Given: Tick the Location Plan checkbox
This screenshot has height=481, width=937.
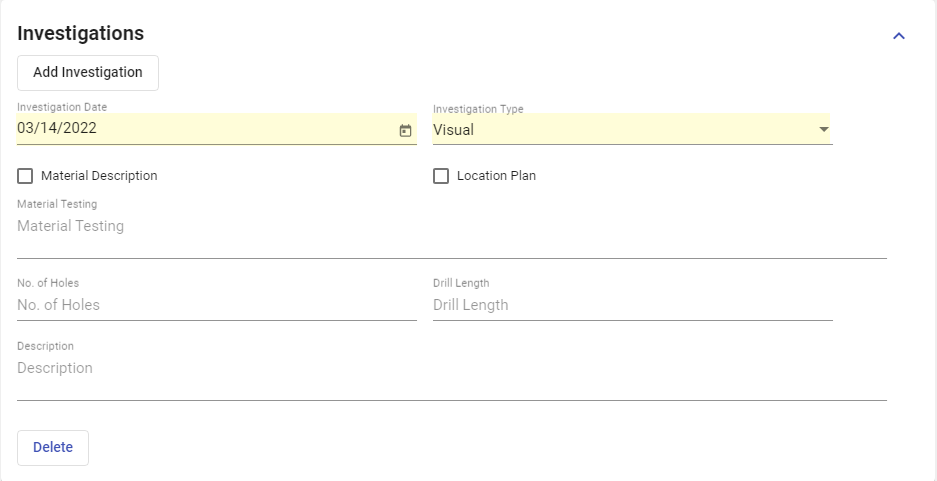Looking at the screenshot, I should pos(441,176).
